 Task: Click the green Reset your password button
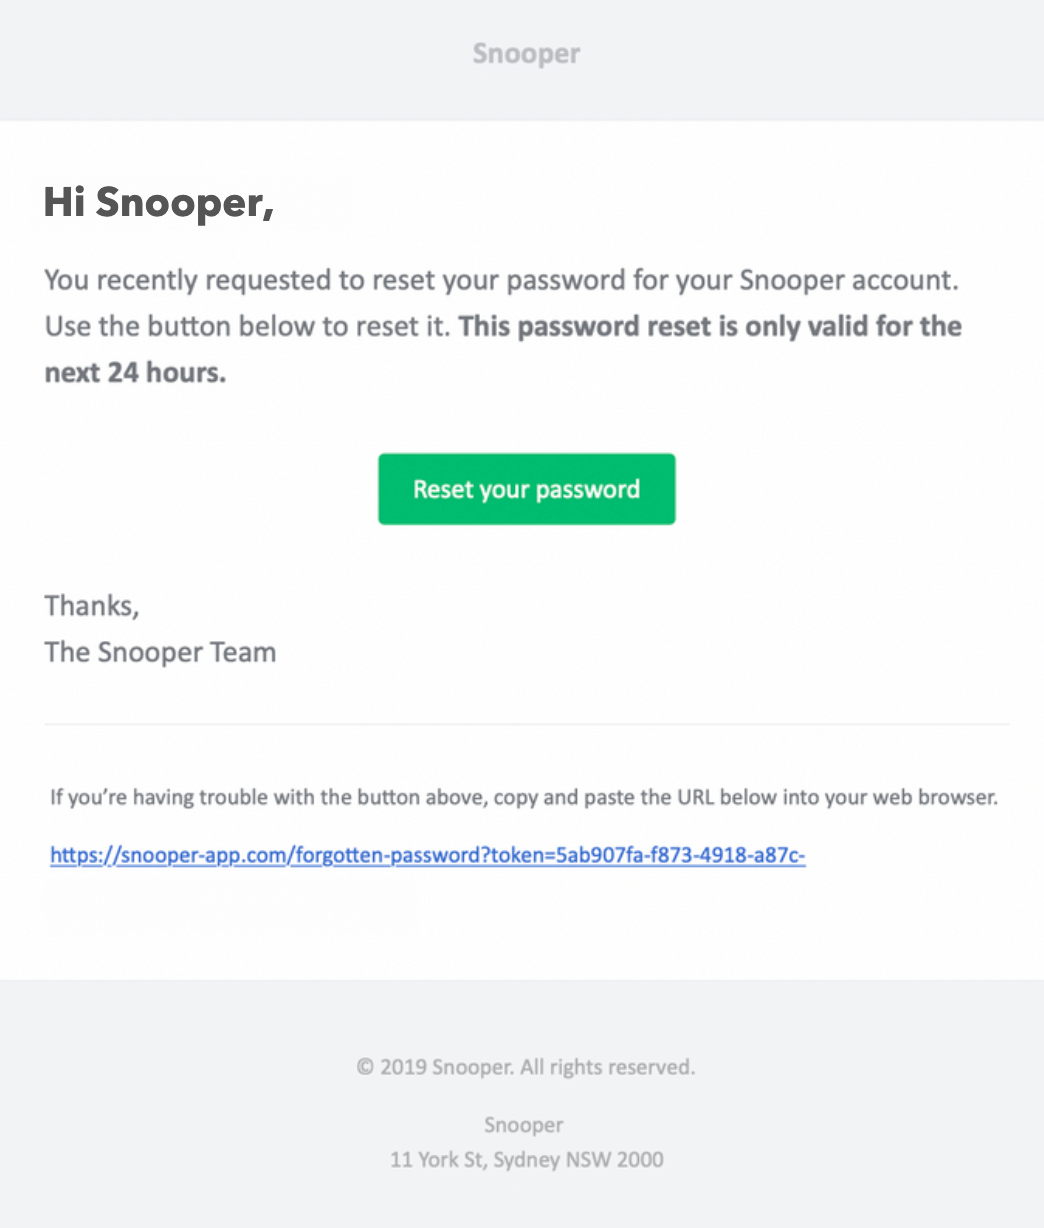pos(526,489)
